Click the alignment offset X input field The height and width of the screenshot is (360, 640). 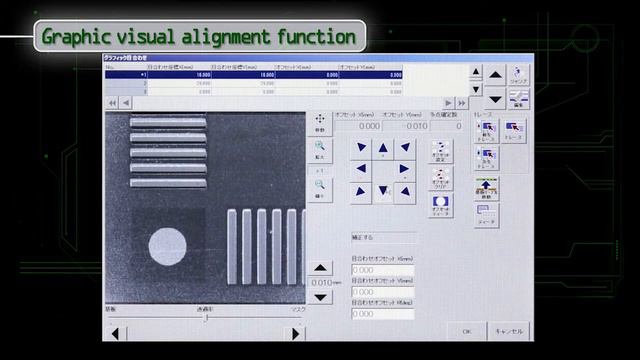pyautogui.click(x=383, y=270)
